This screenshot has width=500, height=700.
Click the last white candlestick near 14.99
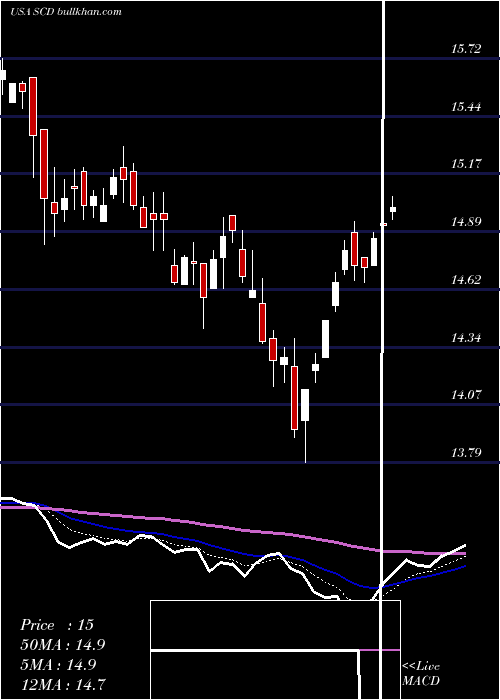[393, 209]
